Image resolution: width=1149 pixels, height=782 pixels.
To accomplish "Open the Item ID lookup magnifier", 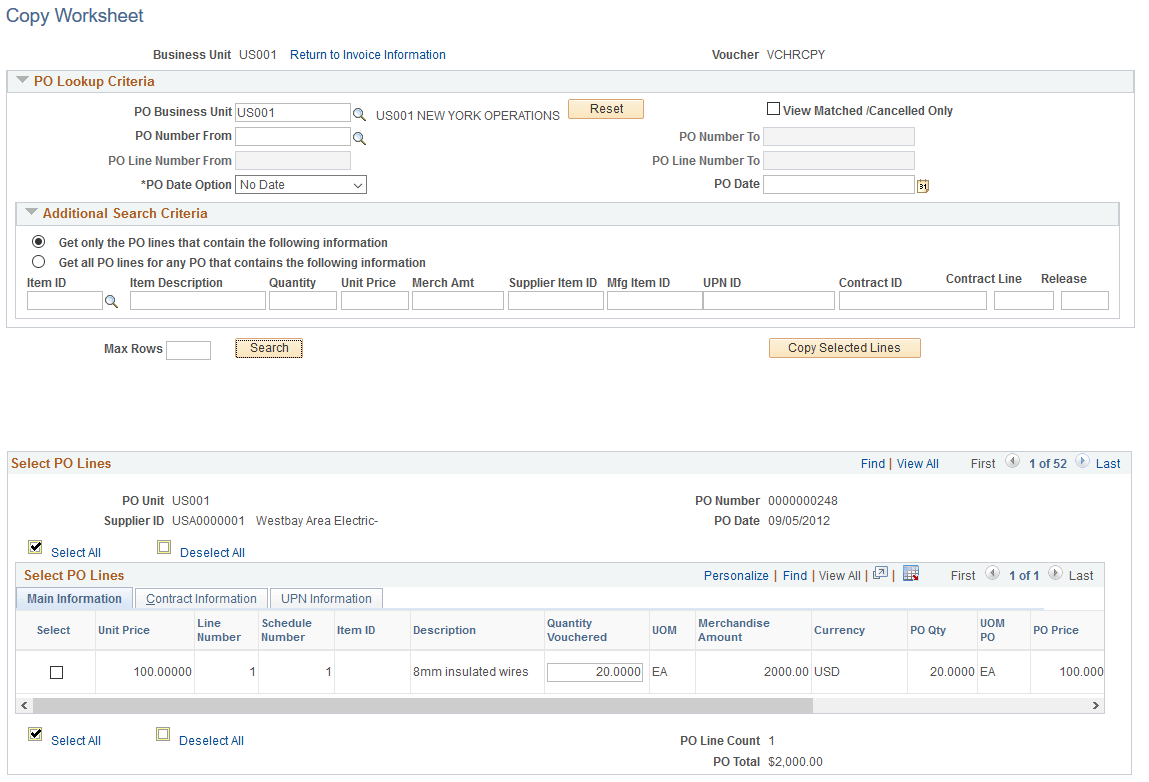I will click(111, 300).
